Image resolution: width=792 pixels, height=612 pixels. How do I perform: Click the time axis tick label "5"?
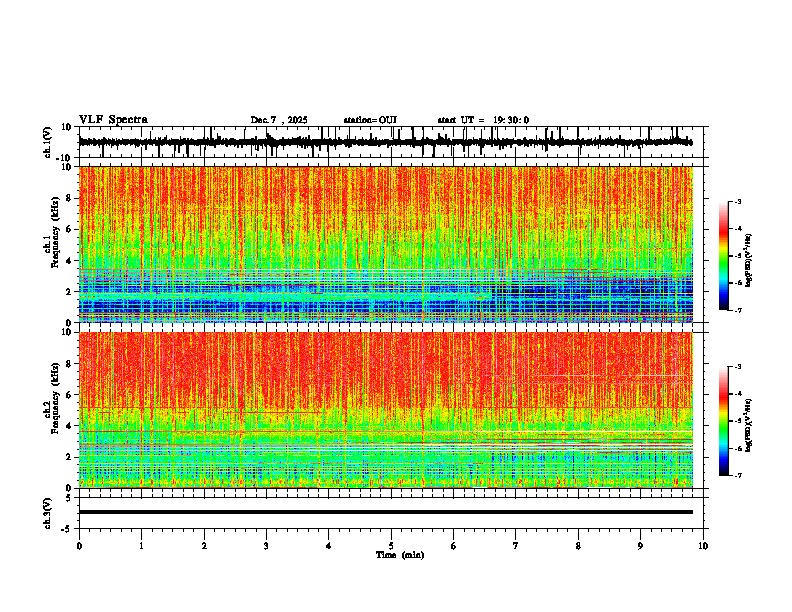391,546
